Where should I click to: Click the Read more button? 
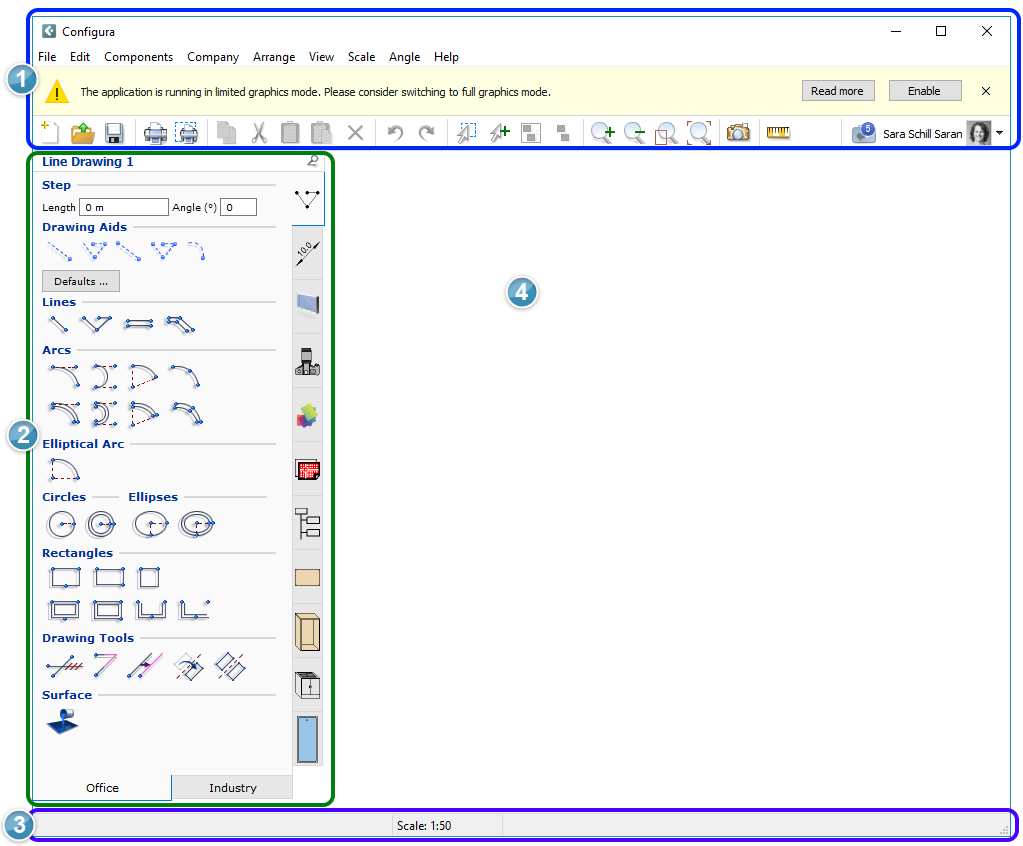coord(837,91)
